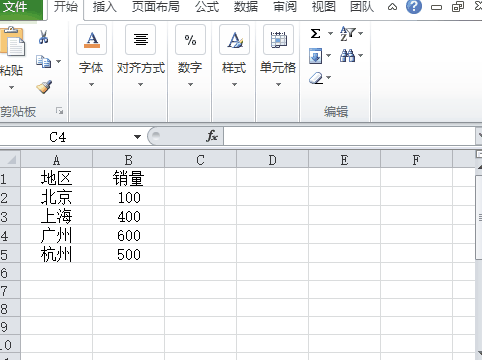Select the Format Painter brush
Image resolution: width=482 pixels, height=360 pixels.
coord(44,87)
